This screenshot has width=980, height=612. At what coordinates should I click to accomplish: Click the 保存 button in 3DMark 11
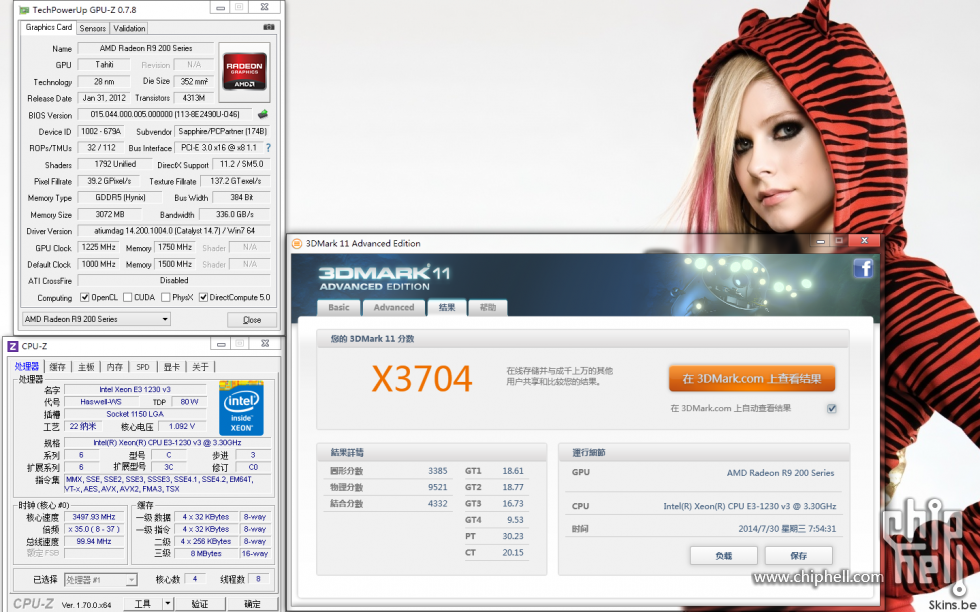coord(799,556)
